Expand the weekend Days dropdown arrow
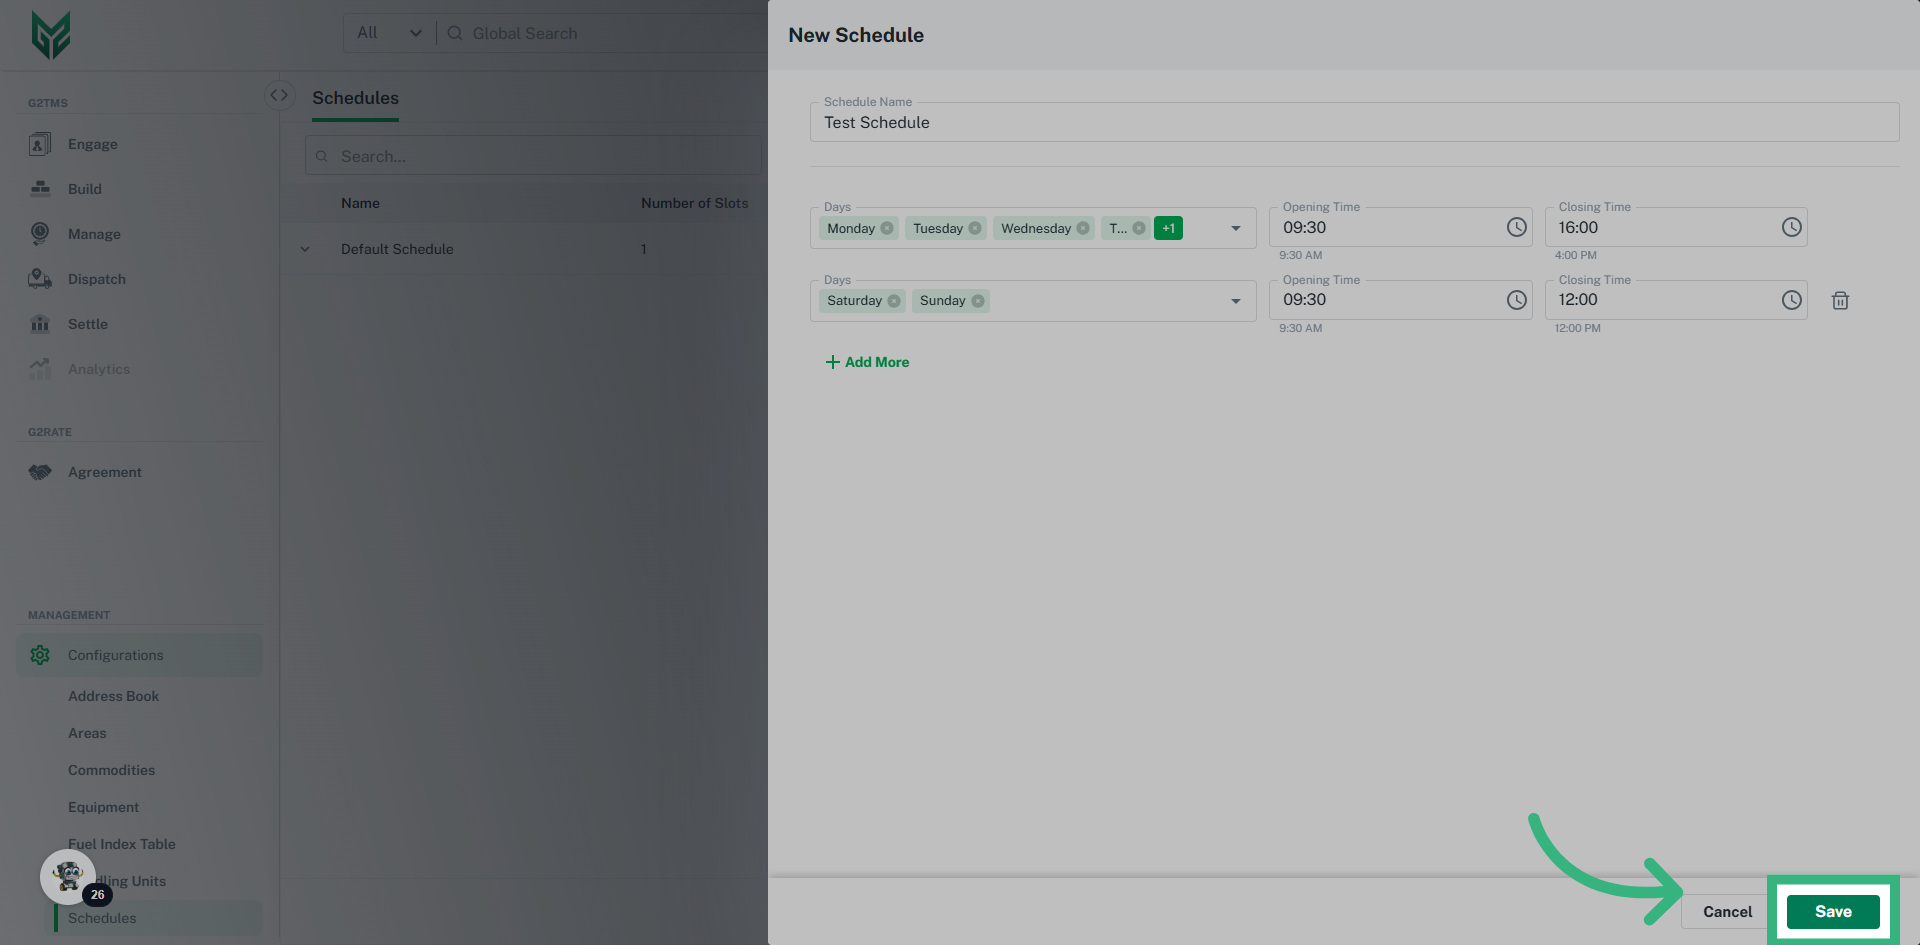Image resolution: width=1920 pixels, height=945 pixels. tap(1236, 301)
